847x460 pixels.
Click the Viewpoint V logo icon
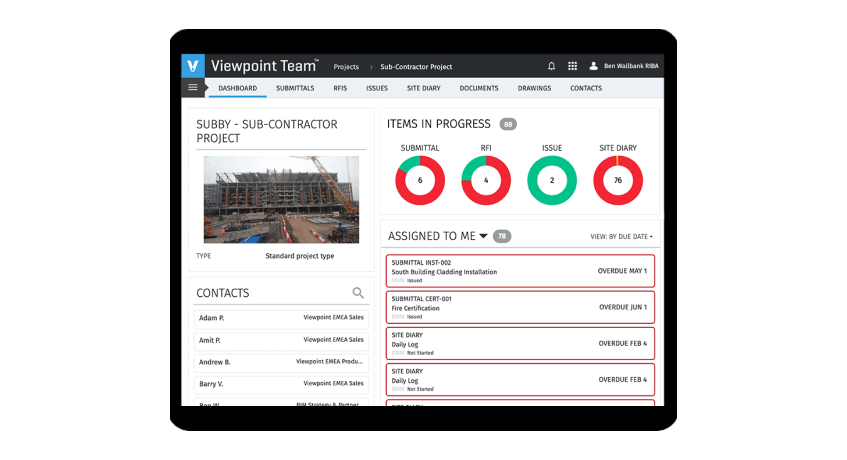tap(193, 66)
